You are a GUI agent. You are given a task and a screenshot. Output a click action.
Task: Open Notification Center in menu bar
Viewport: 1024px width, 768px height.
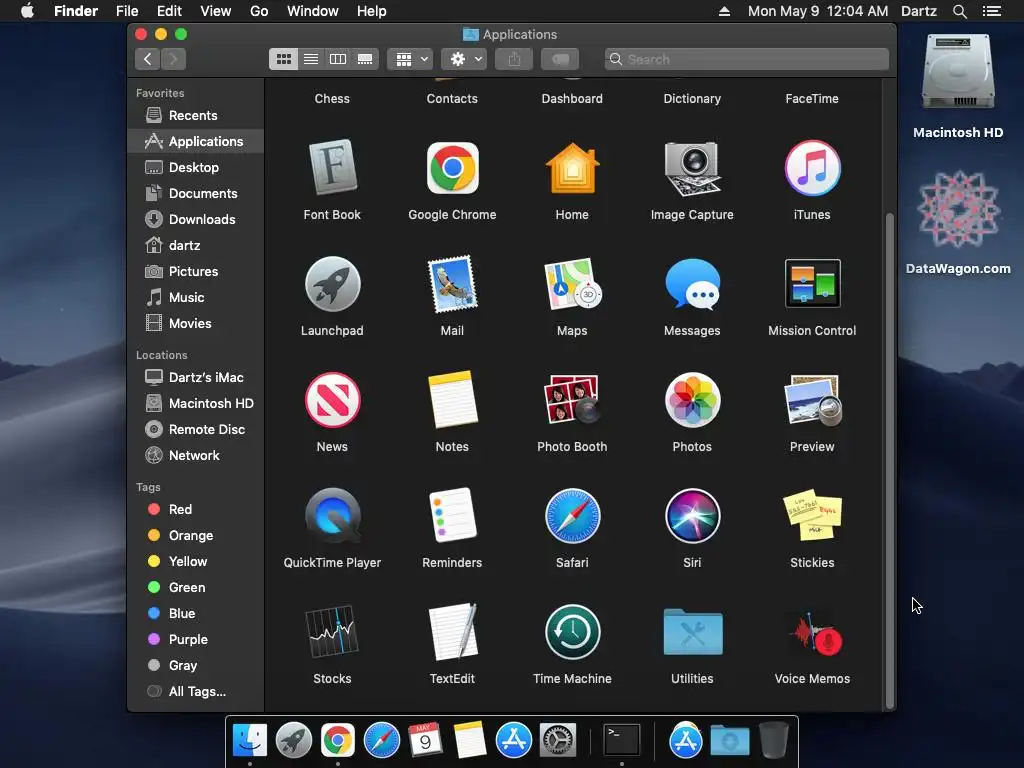(x=991, y=11)
